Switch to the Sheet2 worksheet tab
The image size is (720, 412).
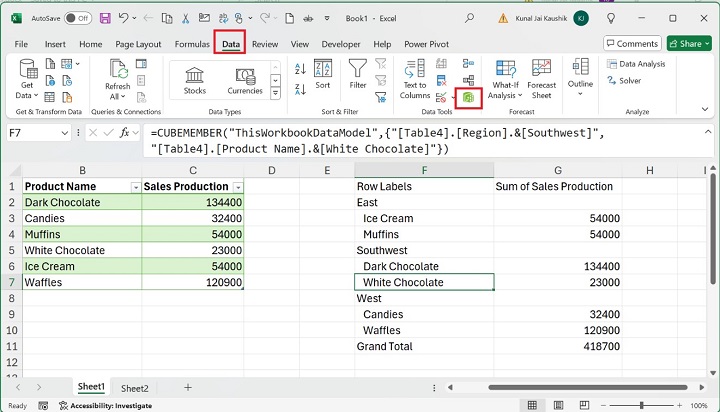[134, 388]
